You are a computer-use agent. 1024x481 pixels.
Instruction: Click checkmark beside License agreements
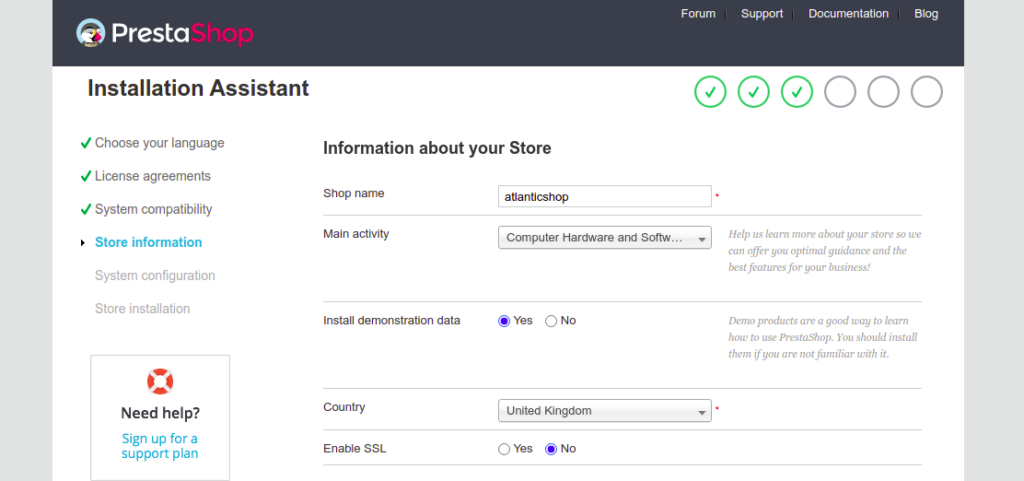[x=86, y=176]
